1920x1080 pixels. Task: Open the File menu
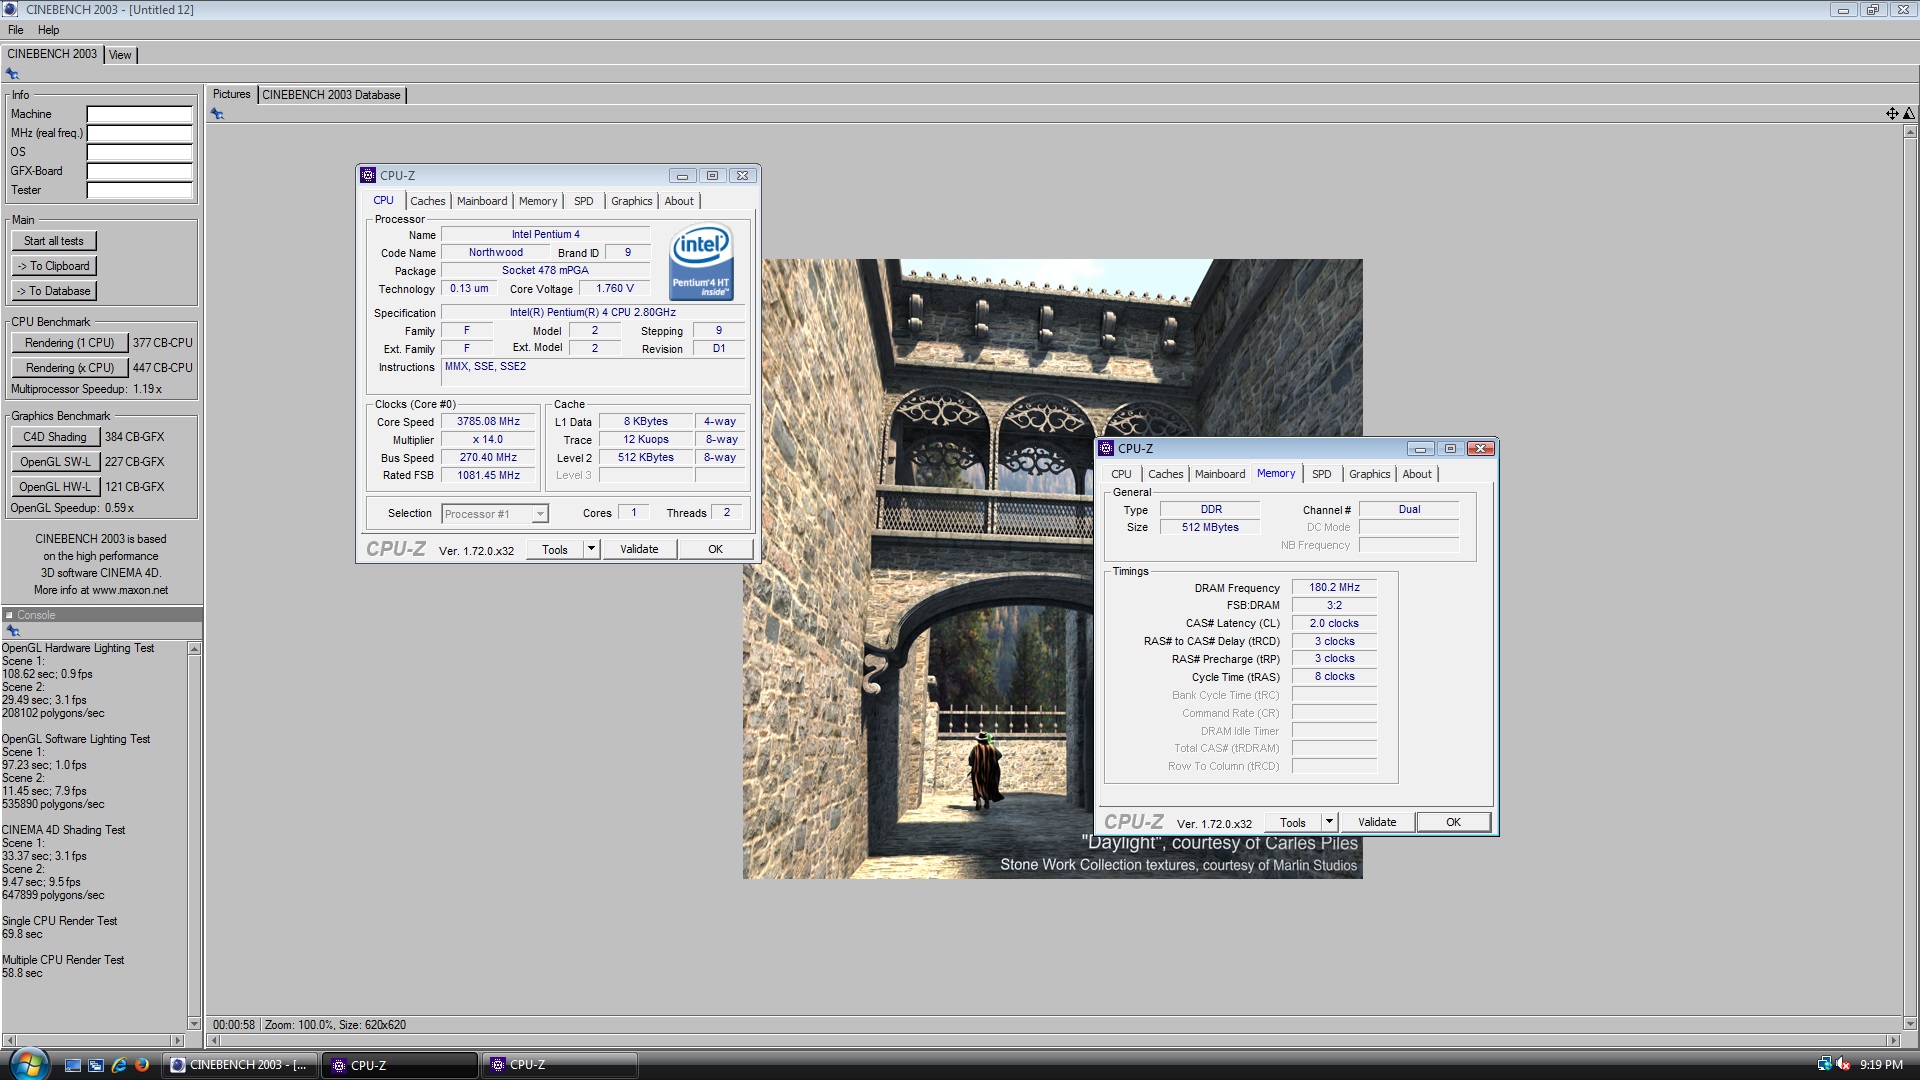coord(16,30)
